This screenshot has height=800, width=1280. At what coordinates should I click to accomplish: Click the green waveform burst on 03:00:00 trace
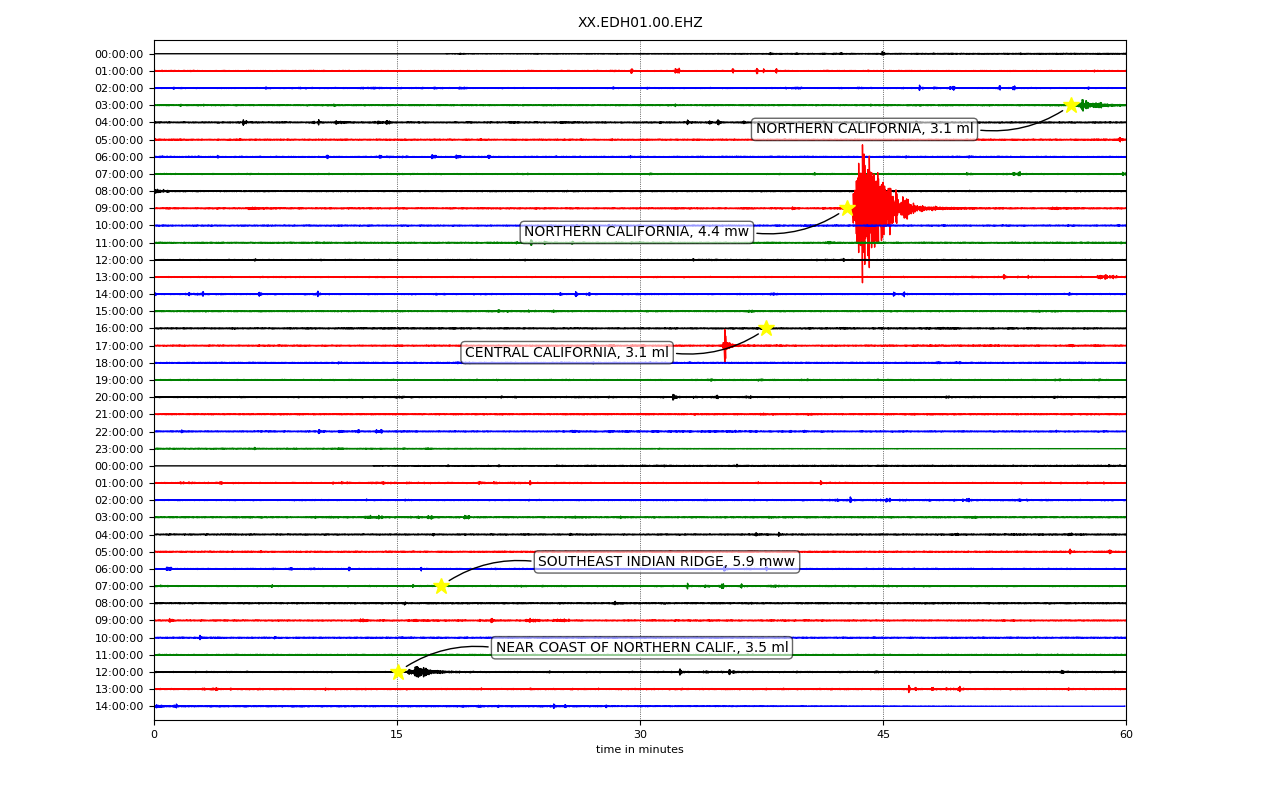pos(1090,105)
